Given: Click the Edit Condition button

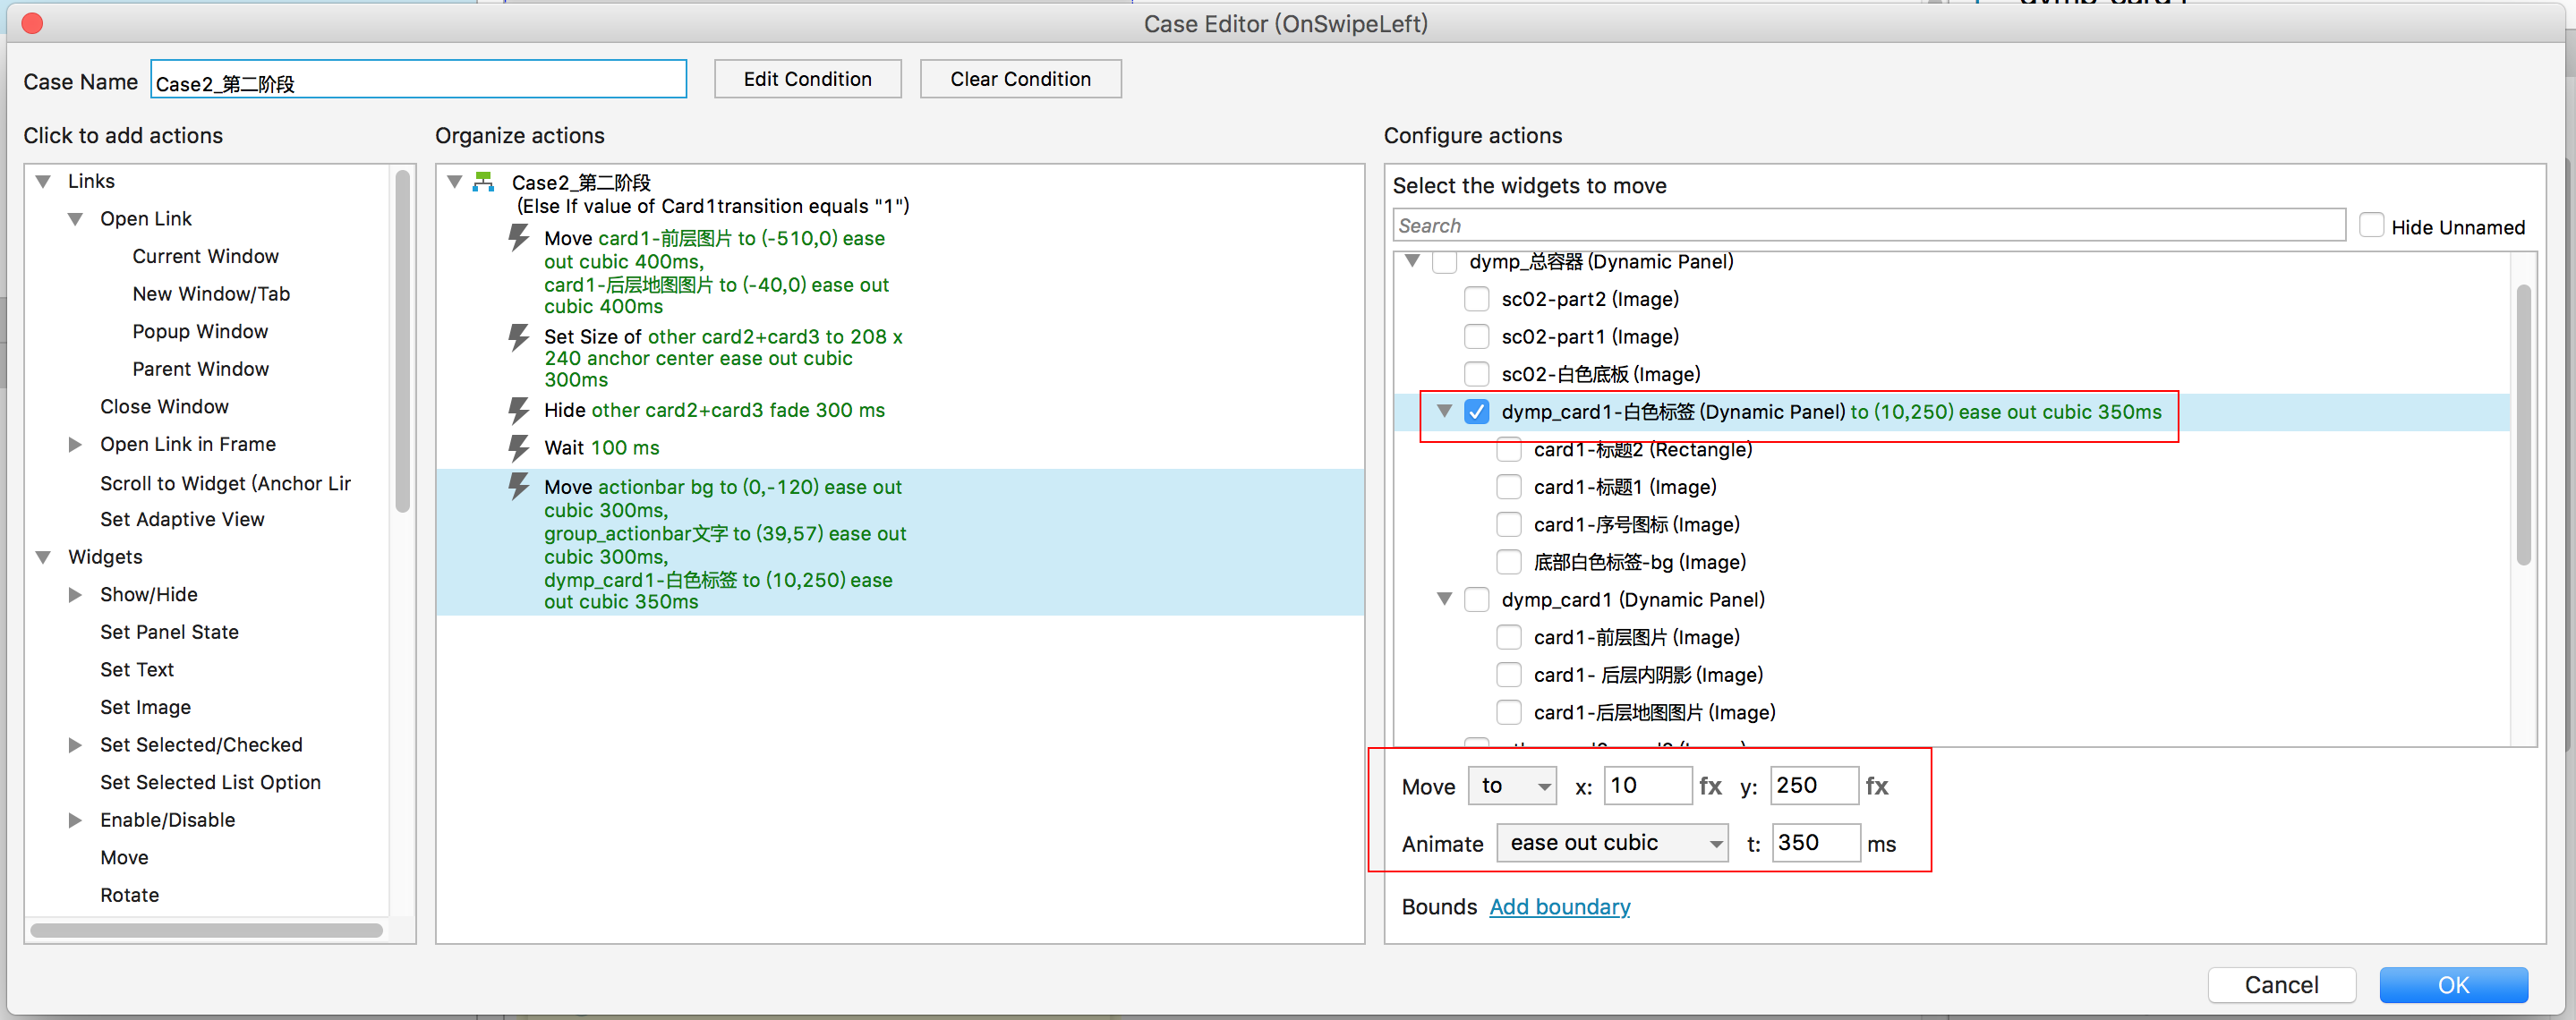Looking at the screenshot, I should pos(807,79).
